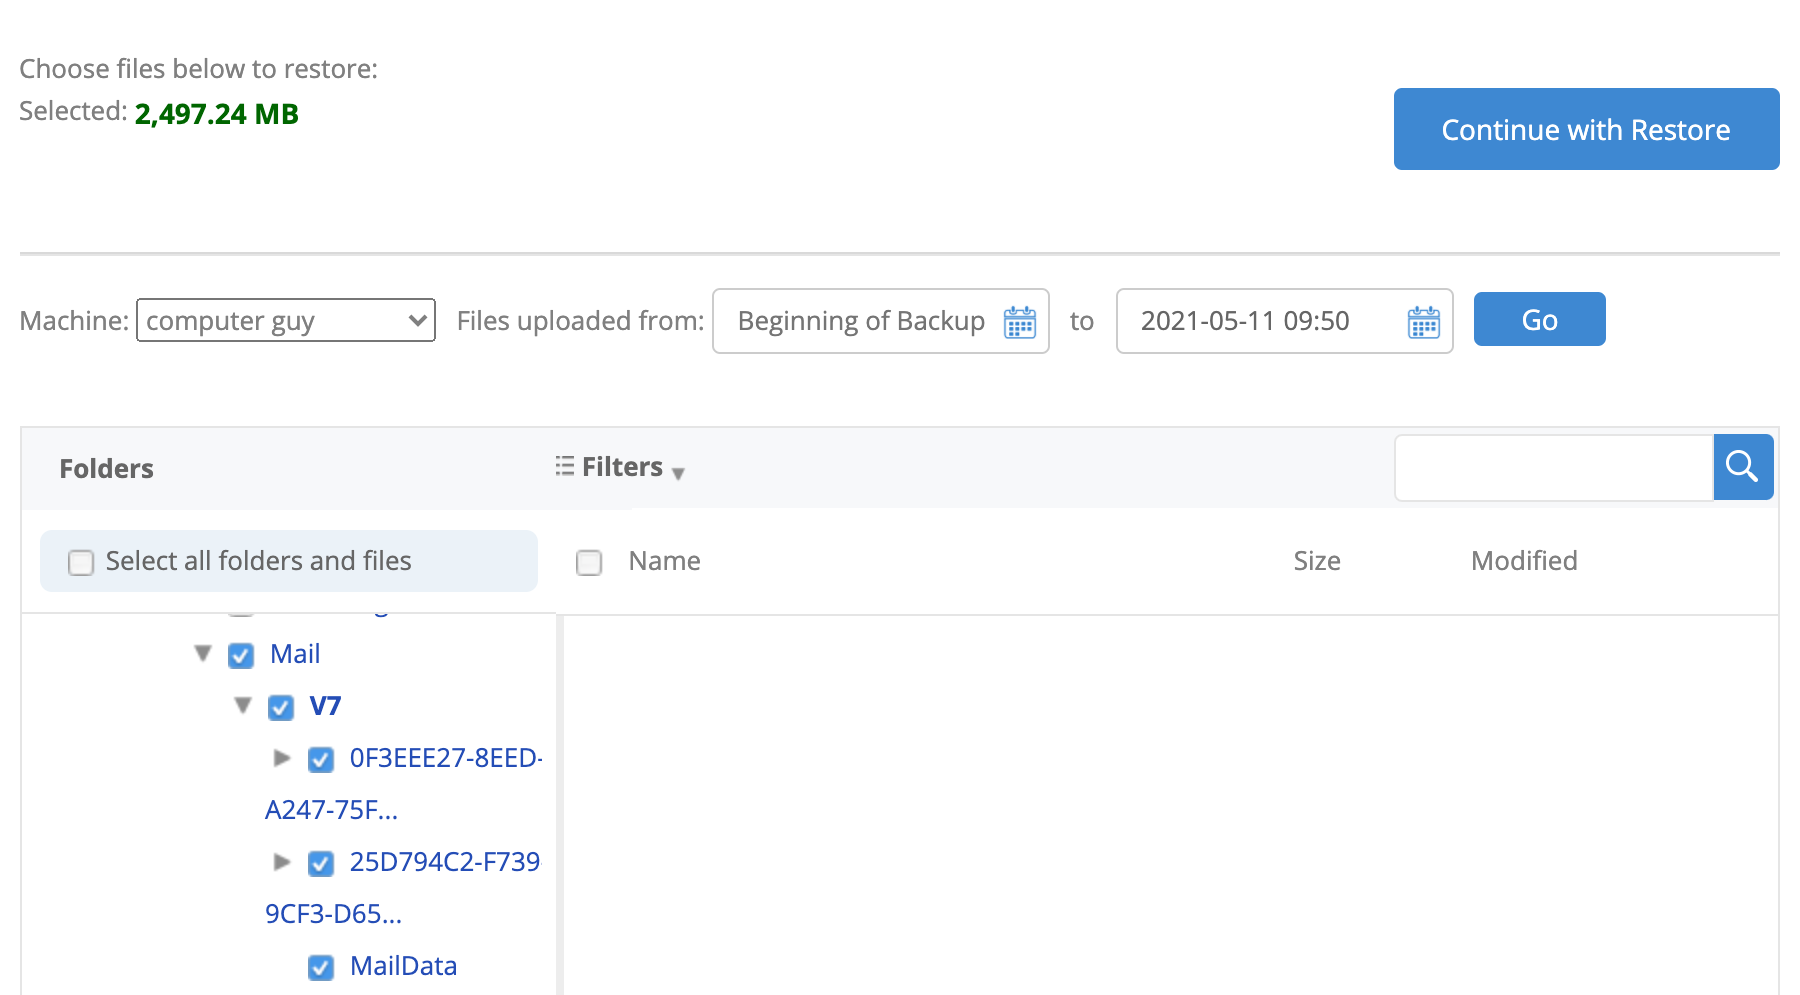Select the MailData folder link
Viewport: 1800px width, 995px height.
(403, 966)
